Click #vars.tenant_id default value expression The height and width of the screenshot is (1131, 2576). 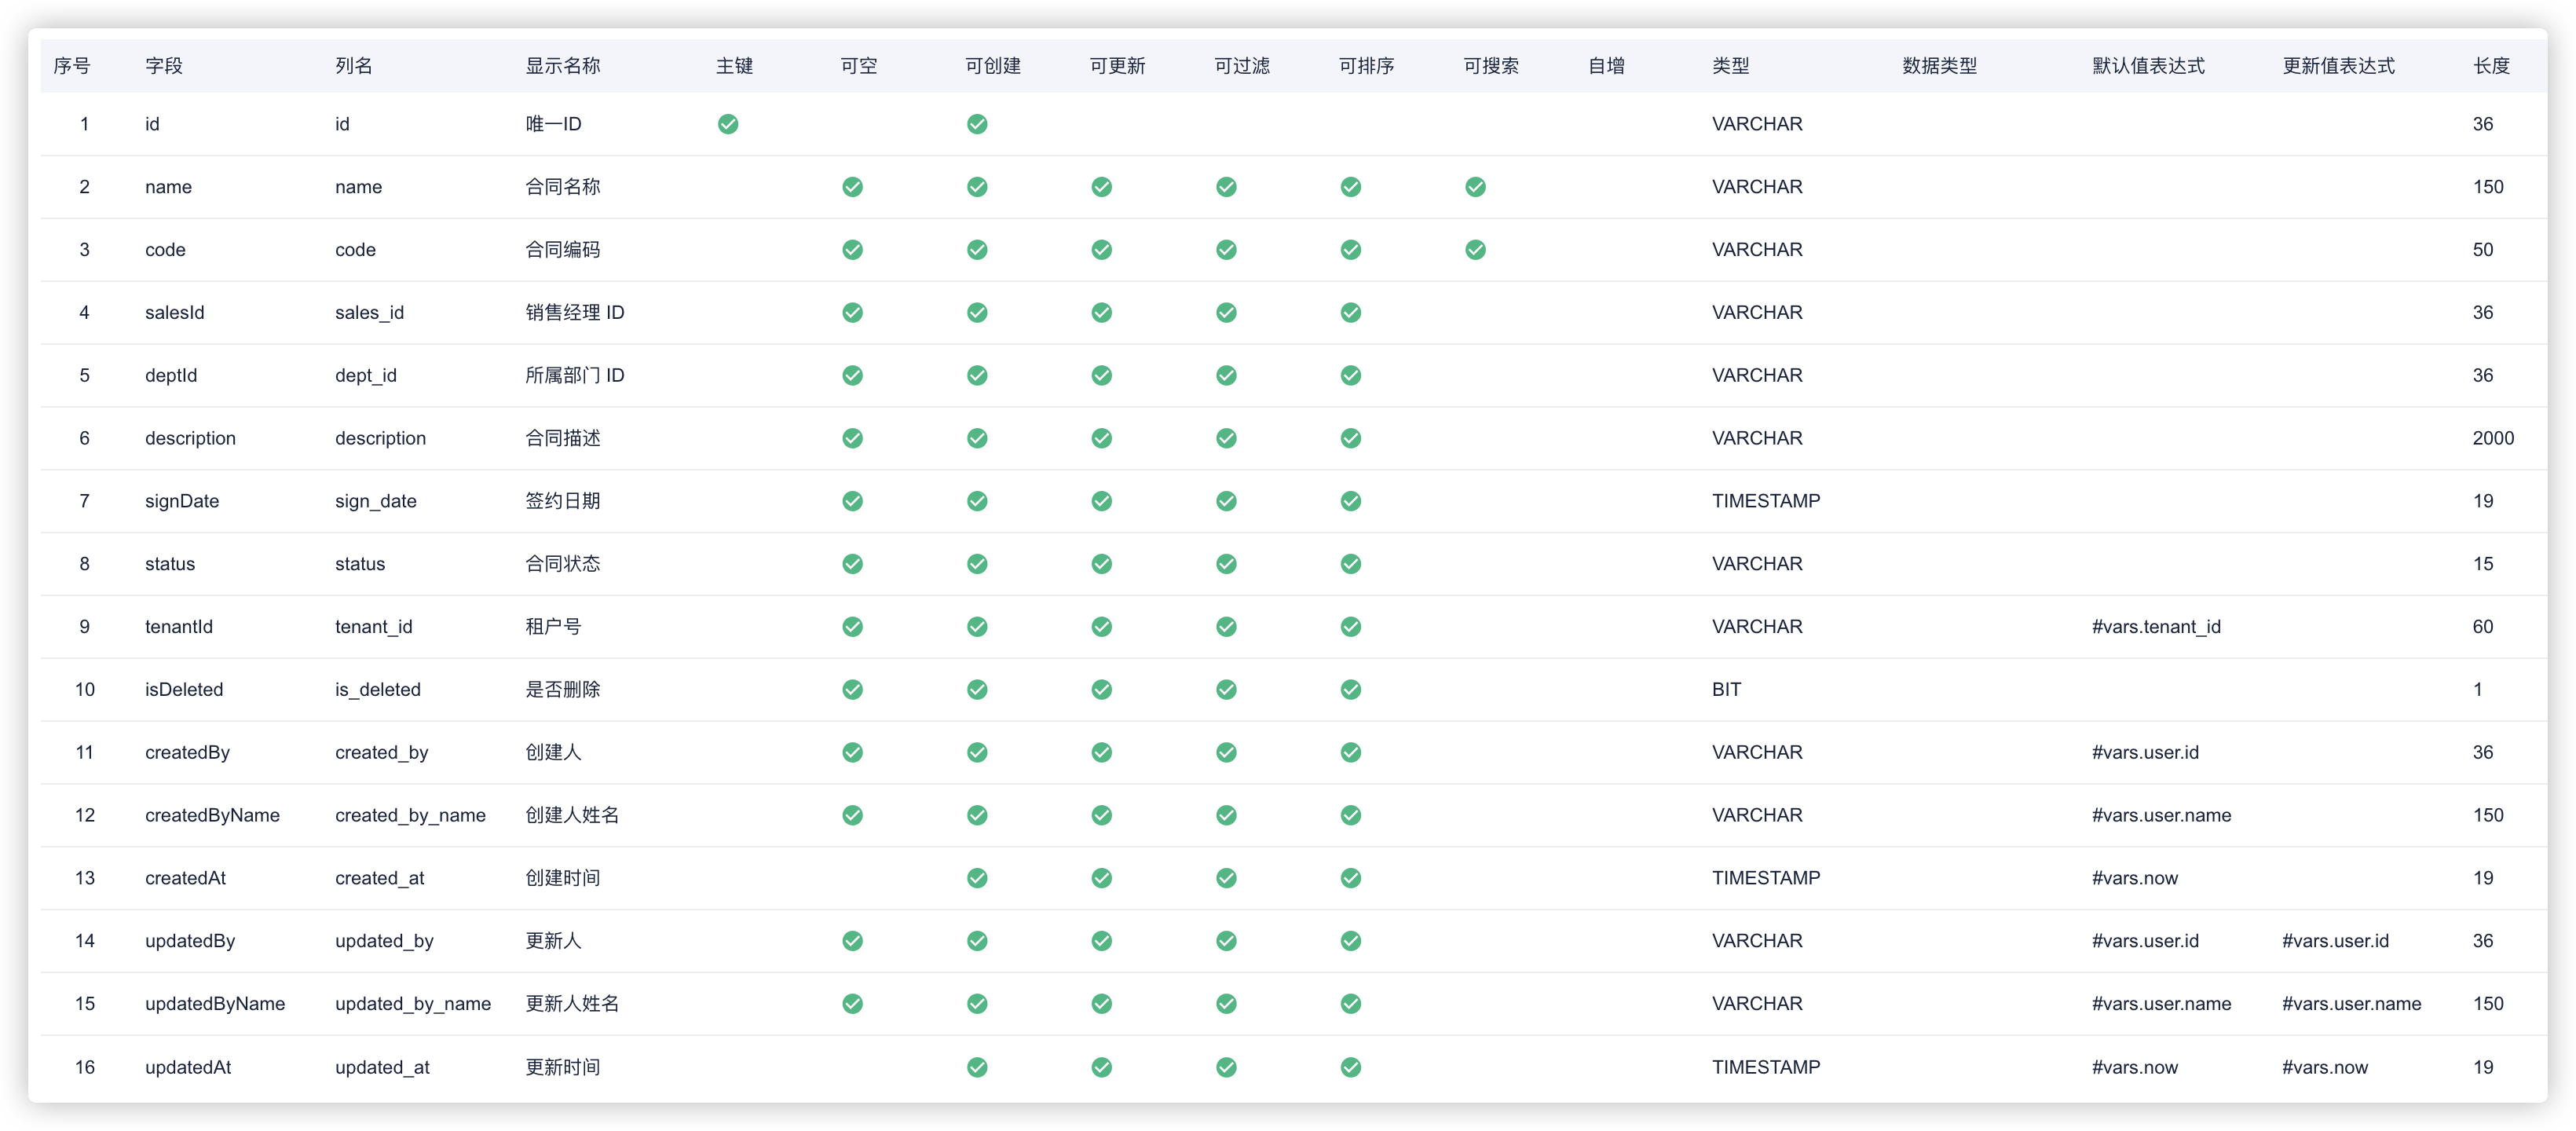pyautogui.click(x=2156, y=627)
